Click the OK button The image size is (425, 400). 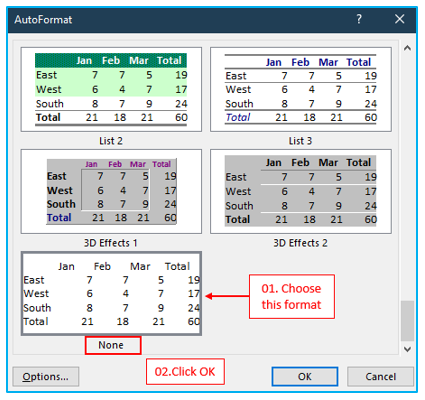coord(305,377)
